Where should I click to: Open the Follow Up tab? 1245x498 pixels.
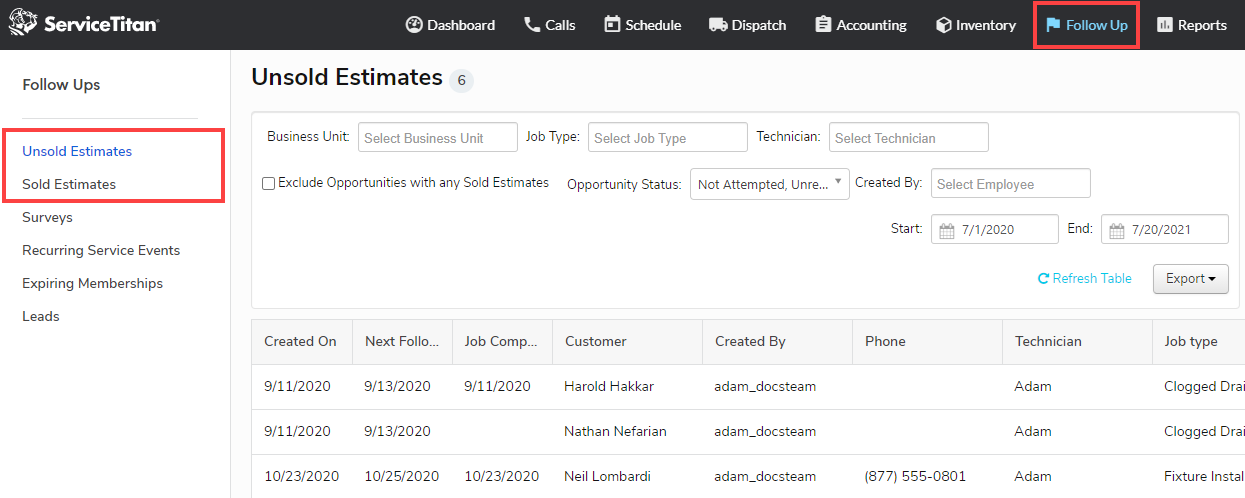[x=1086, y=25]
